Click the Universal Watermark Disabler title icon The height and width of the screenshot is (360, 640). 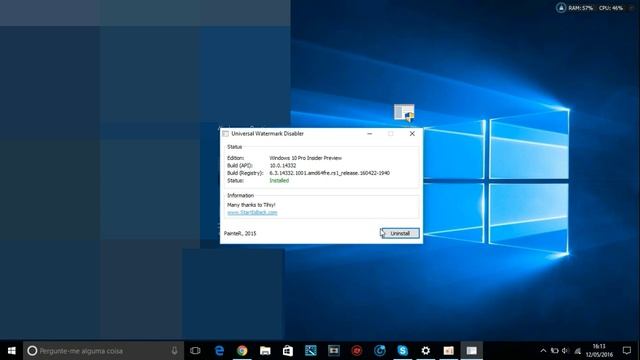(225, 133)
